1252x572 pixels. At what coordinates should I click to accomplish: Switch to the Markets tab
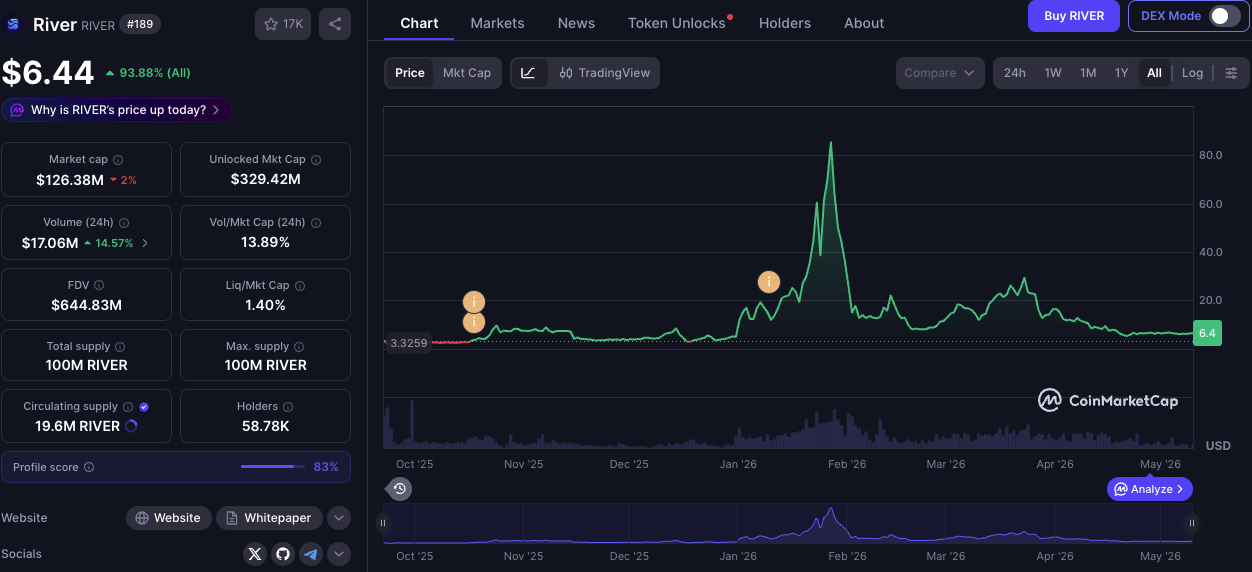[x=497, y=23]
